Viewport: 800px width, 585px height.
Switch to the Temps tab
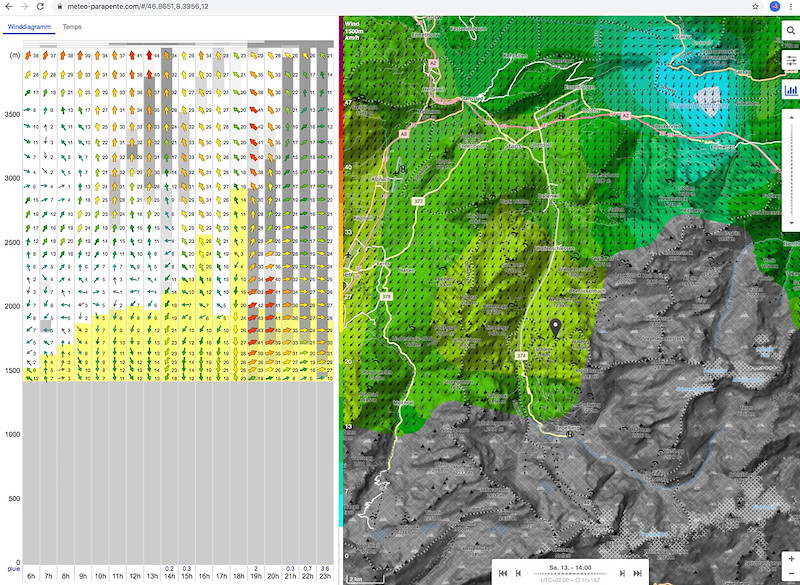coord(72,27)
